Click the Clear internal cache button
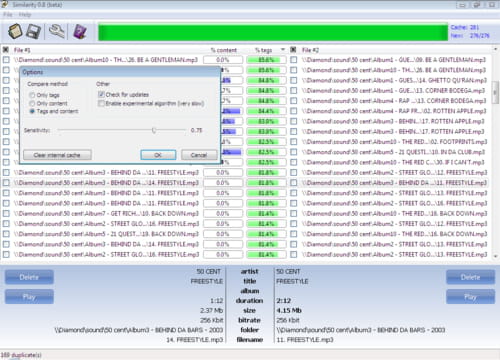Image resolution: width=500 pixels, height=360 pixels. [x=57, y=155]
